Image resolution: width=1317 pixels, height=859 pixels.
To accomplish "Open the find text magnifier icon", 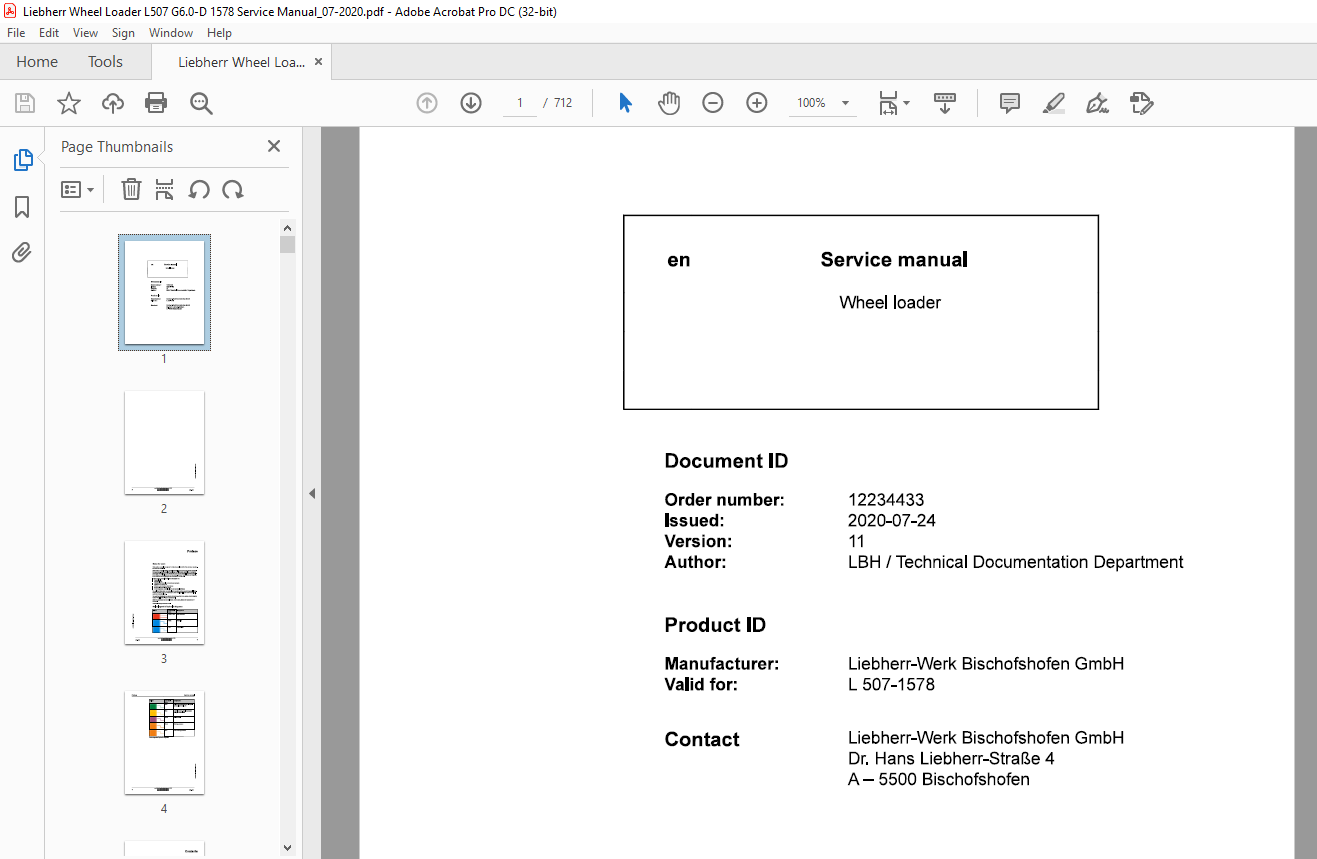I will click(x=201, y=103).
